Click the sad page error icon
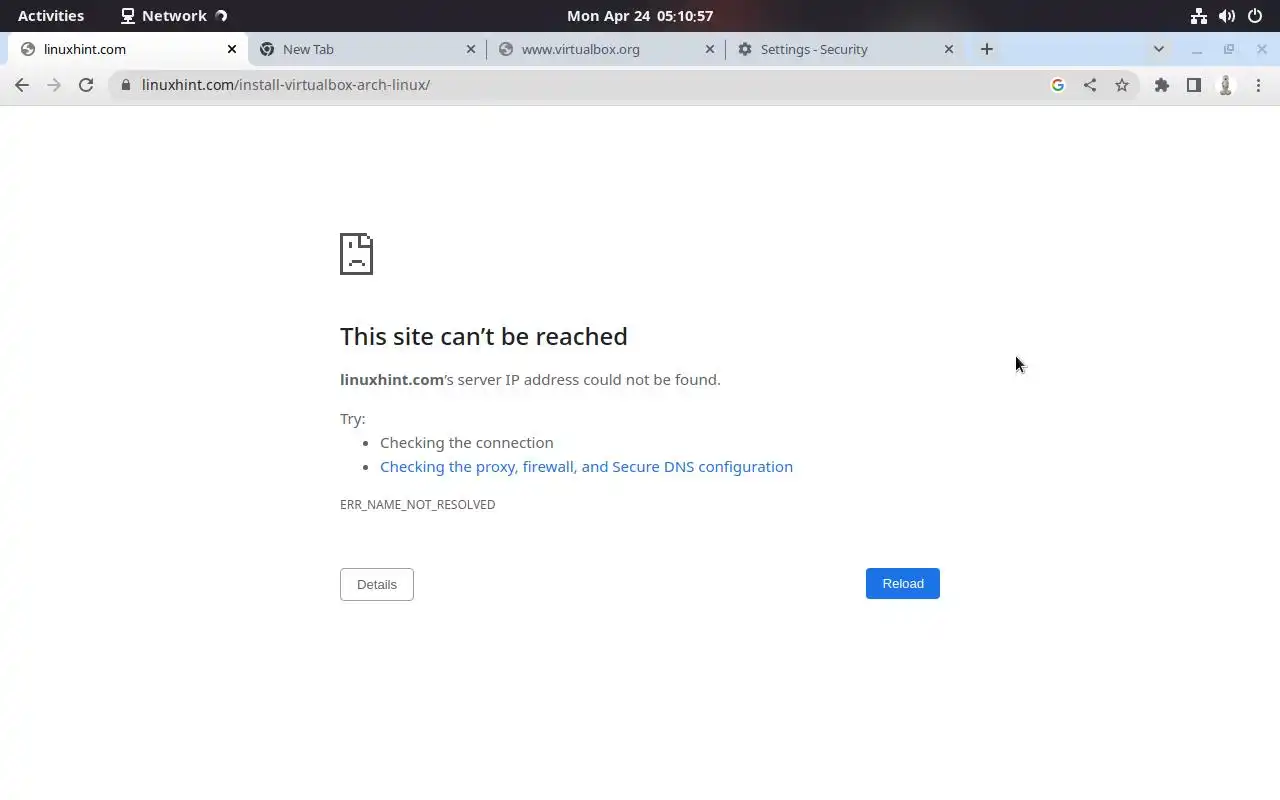 coord(356,254)
